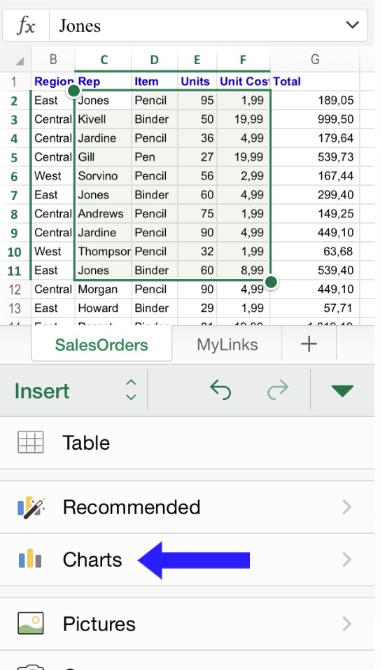Tap the fx function icon
381x670 pixels.
(x=26, y=26)
